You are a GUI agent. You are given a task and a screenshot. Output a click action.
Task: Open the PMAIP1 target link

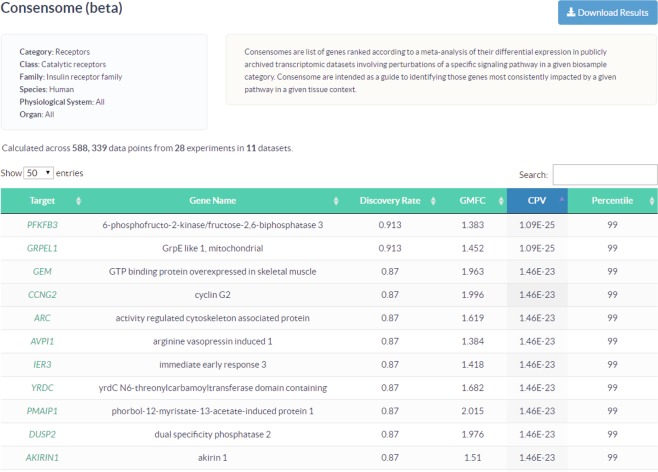[42, 411]
